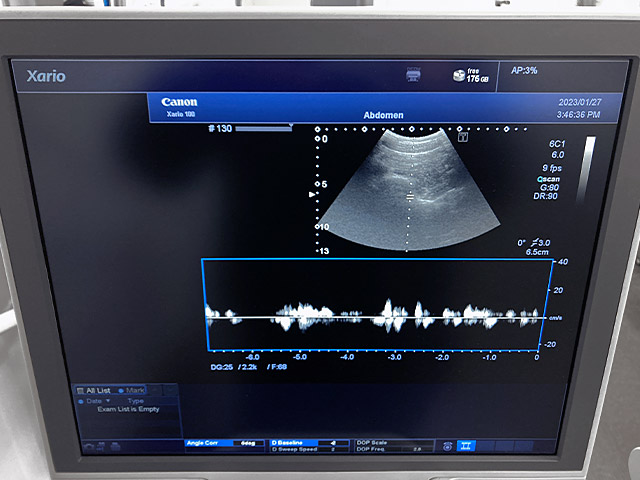Click the cine frame slider next to #130
This screenshot has width=640, height=480.
264,128
